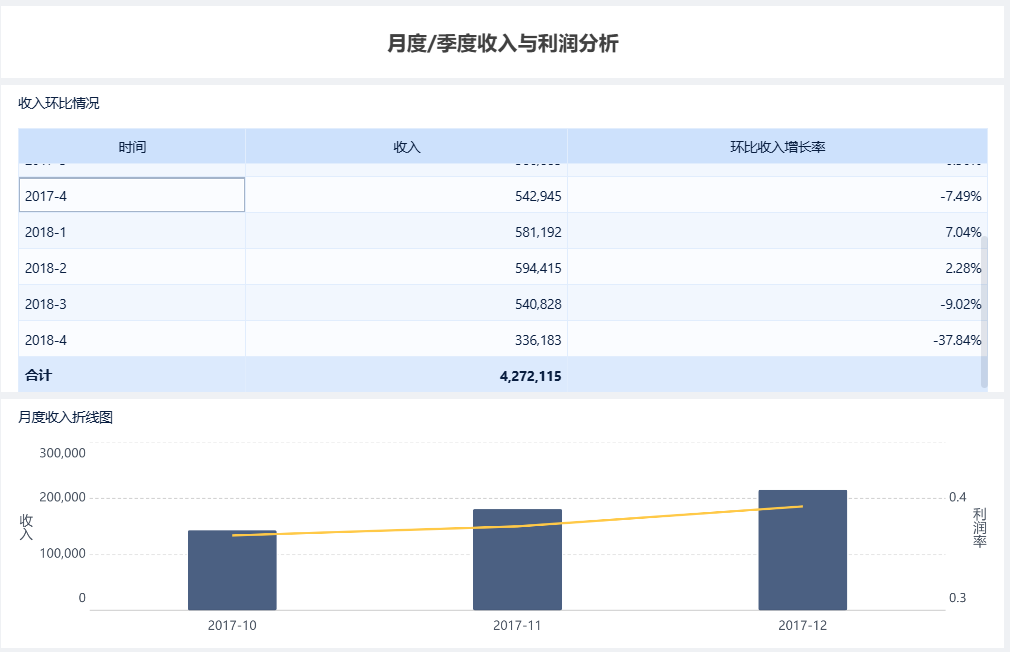Click the growth rate -7.49%
Viewport: 1010px width, 652px height.
960,196
